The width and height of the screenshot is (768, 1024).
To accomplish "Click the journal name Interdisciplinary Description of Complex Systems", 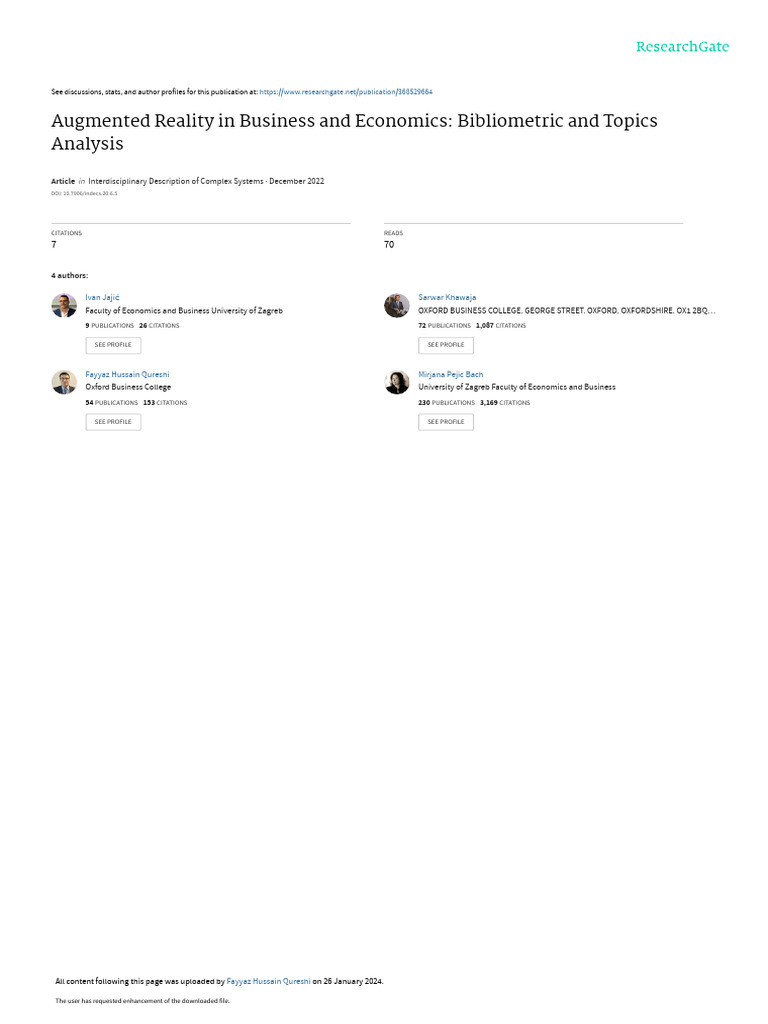I will pos(176,182).
